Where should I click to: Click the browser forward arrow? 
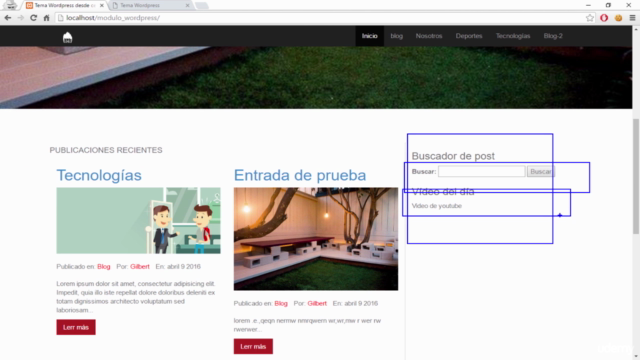pos(20,18)
